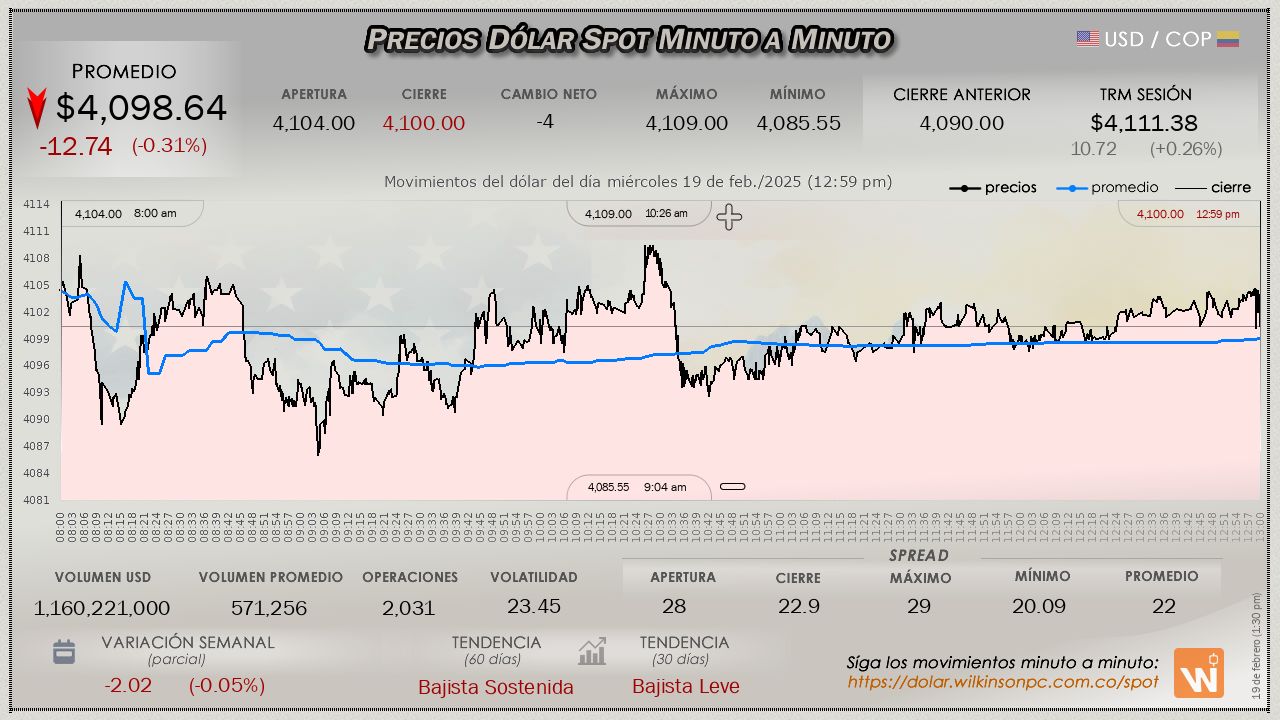Click the USD / COP currency pair label
This screenshot has width=1280, height=720.
point(1158,39)
